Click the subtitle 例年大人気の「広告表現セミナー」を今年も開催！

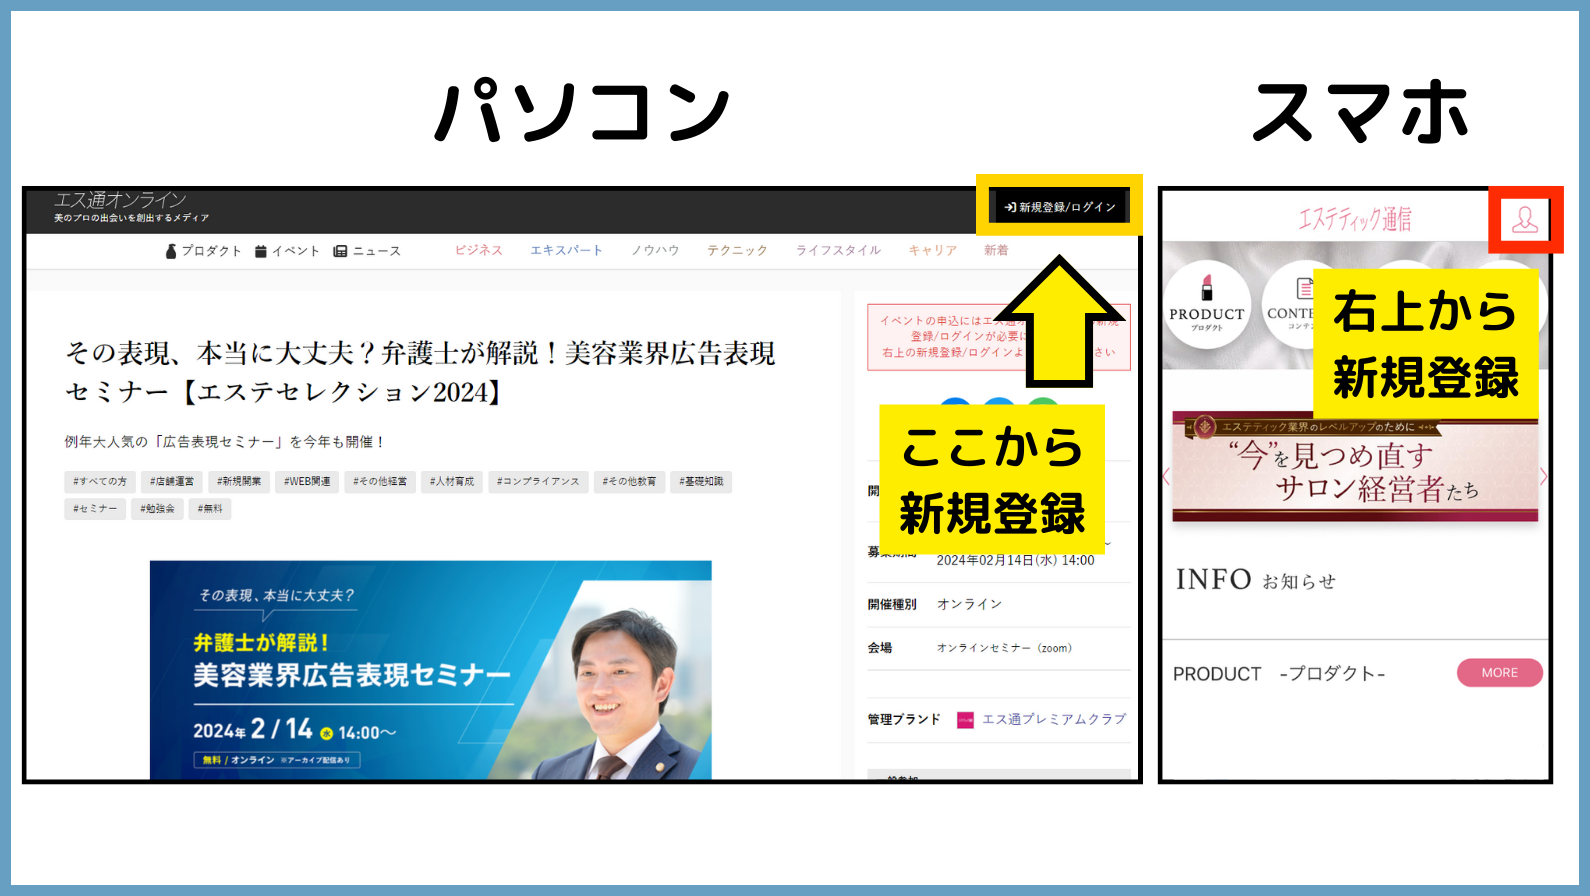coord(224,441)
